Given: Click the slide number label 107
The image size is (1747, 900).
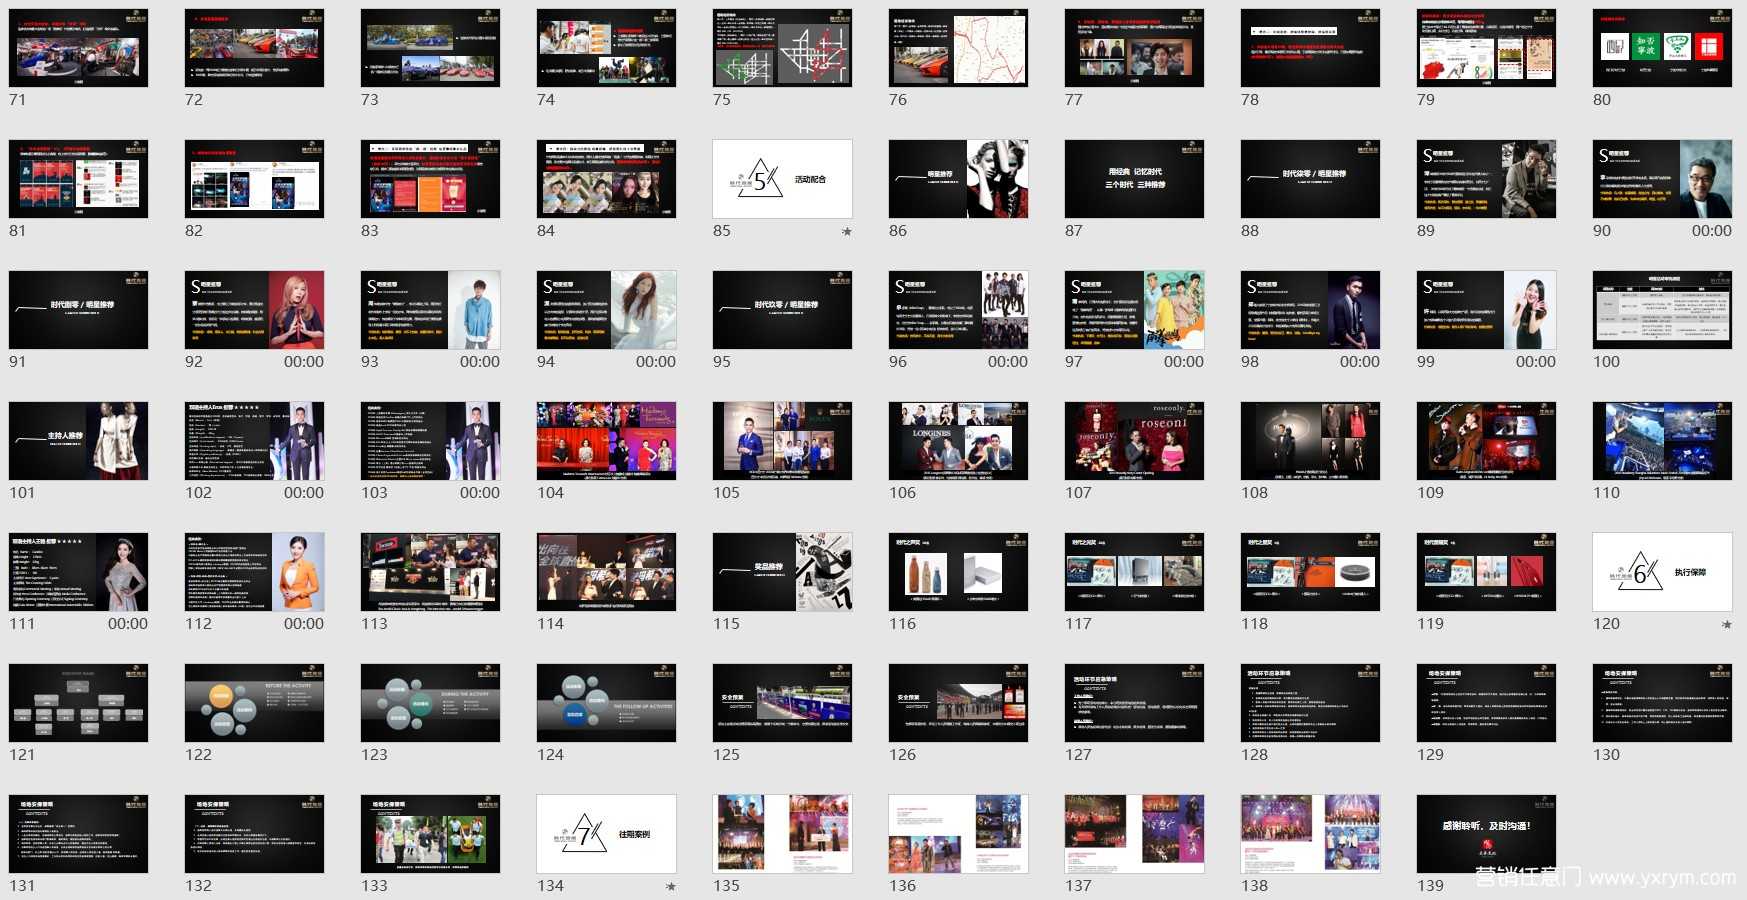Looking at the screenshot, I should (x=1078, y=493).
